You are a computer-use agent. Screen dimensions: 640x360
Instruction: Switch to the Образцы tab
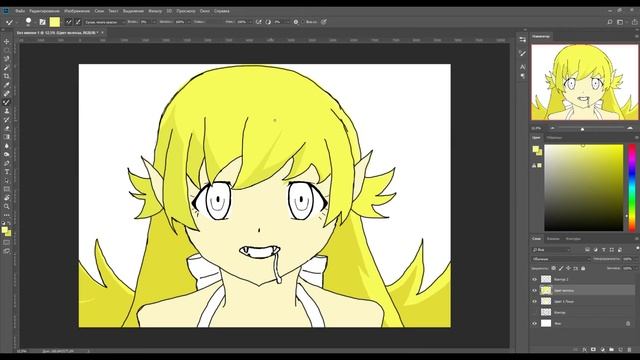(x=554, y=138)
